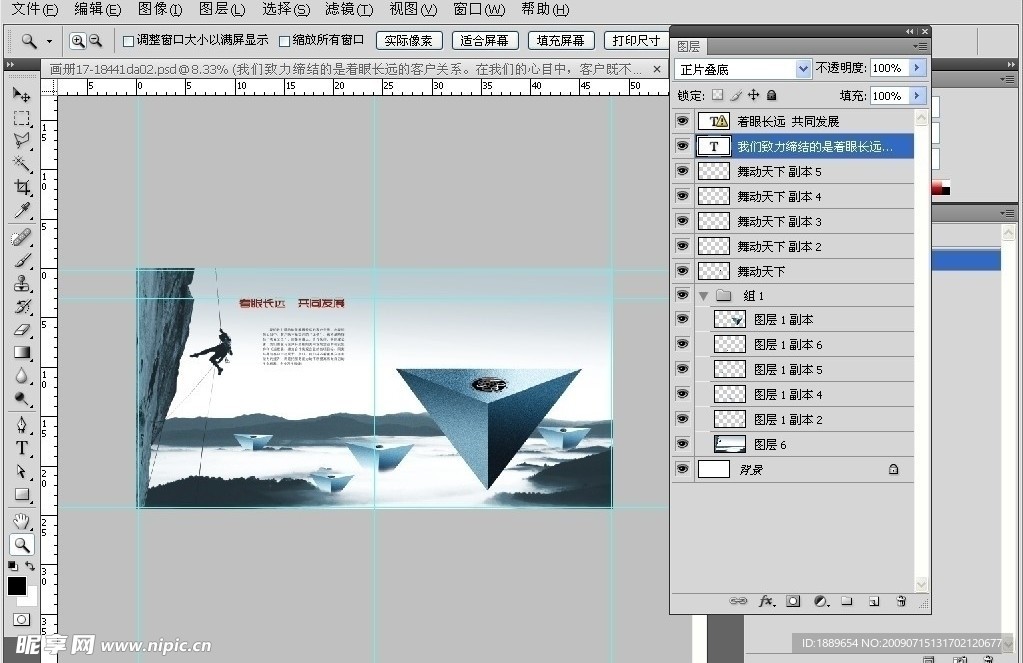Select the Magic Wand tool
The height and width of the screenshot is (663, 1023).
(22, 163)
